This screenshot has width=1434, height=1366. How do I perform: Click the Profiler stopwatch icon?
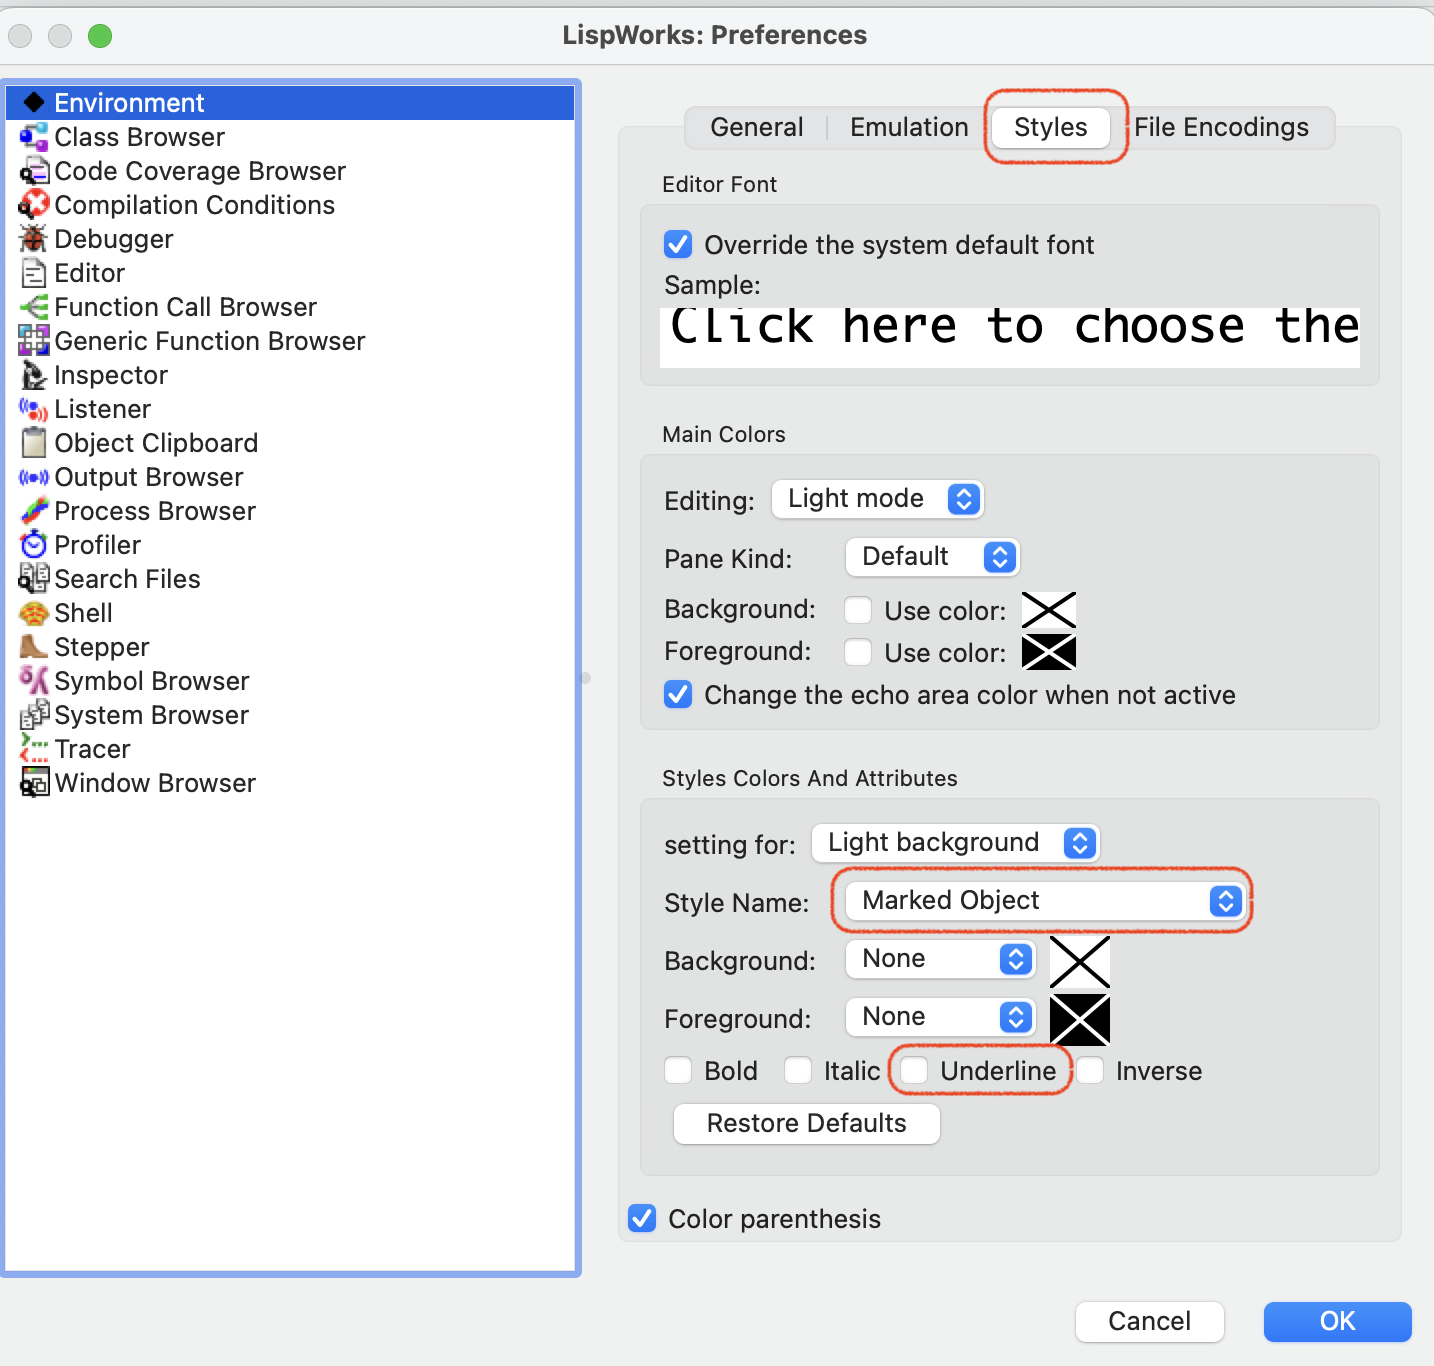tap(34, 544)
